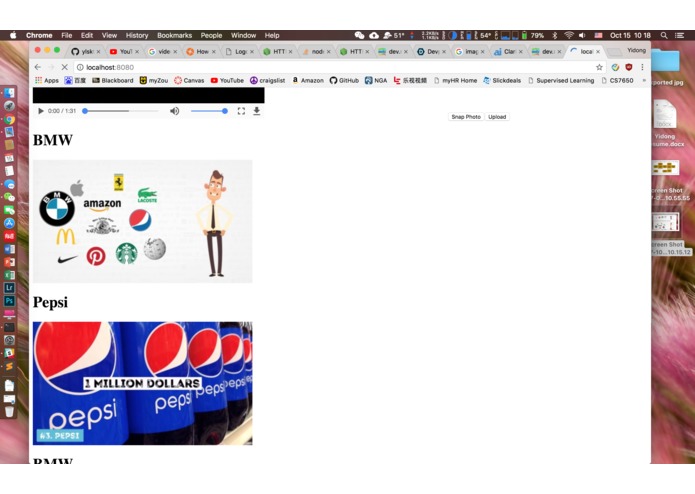Open the Chrome File menu
This screenshot has width=695, height=494.
[66, 35]
